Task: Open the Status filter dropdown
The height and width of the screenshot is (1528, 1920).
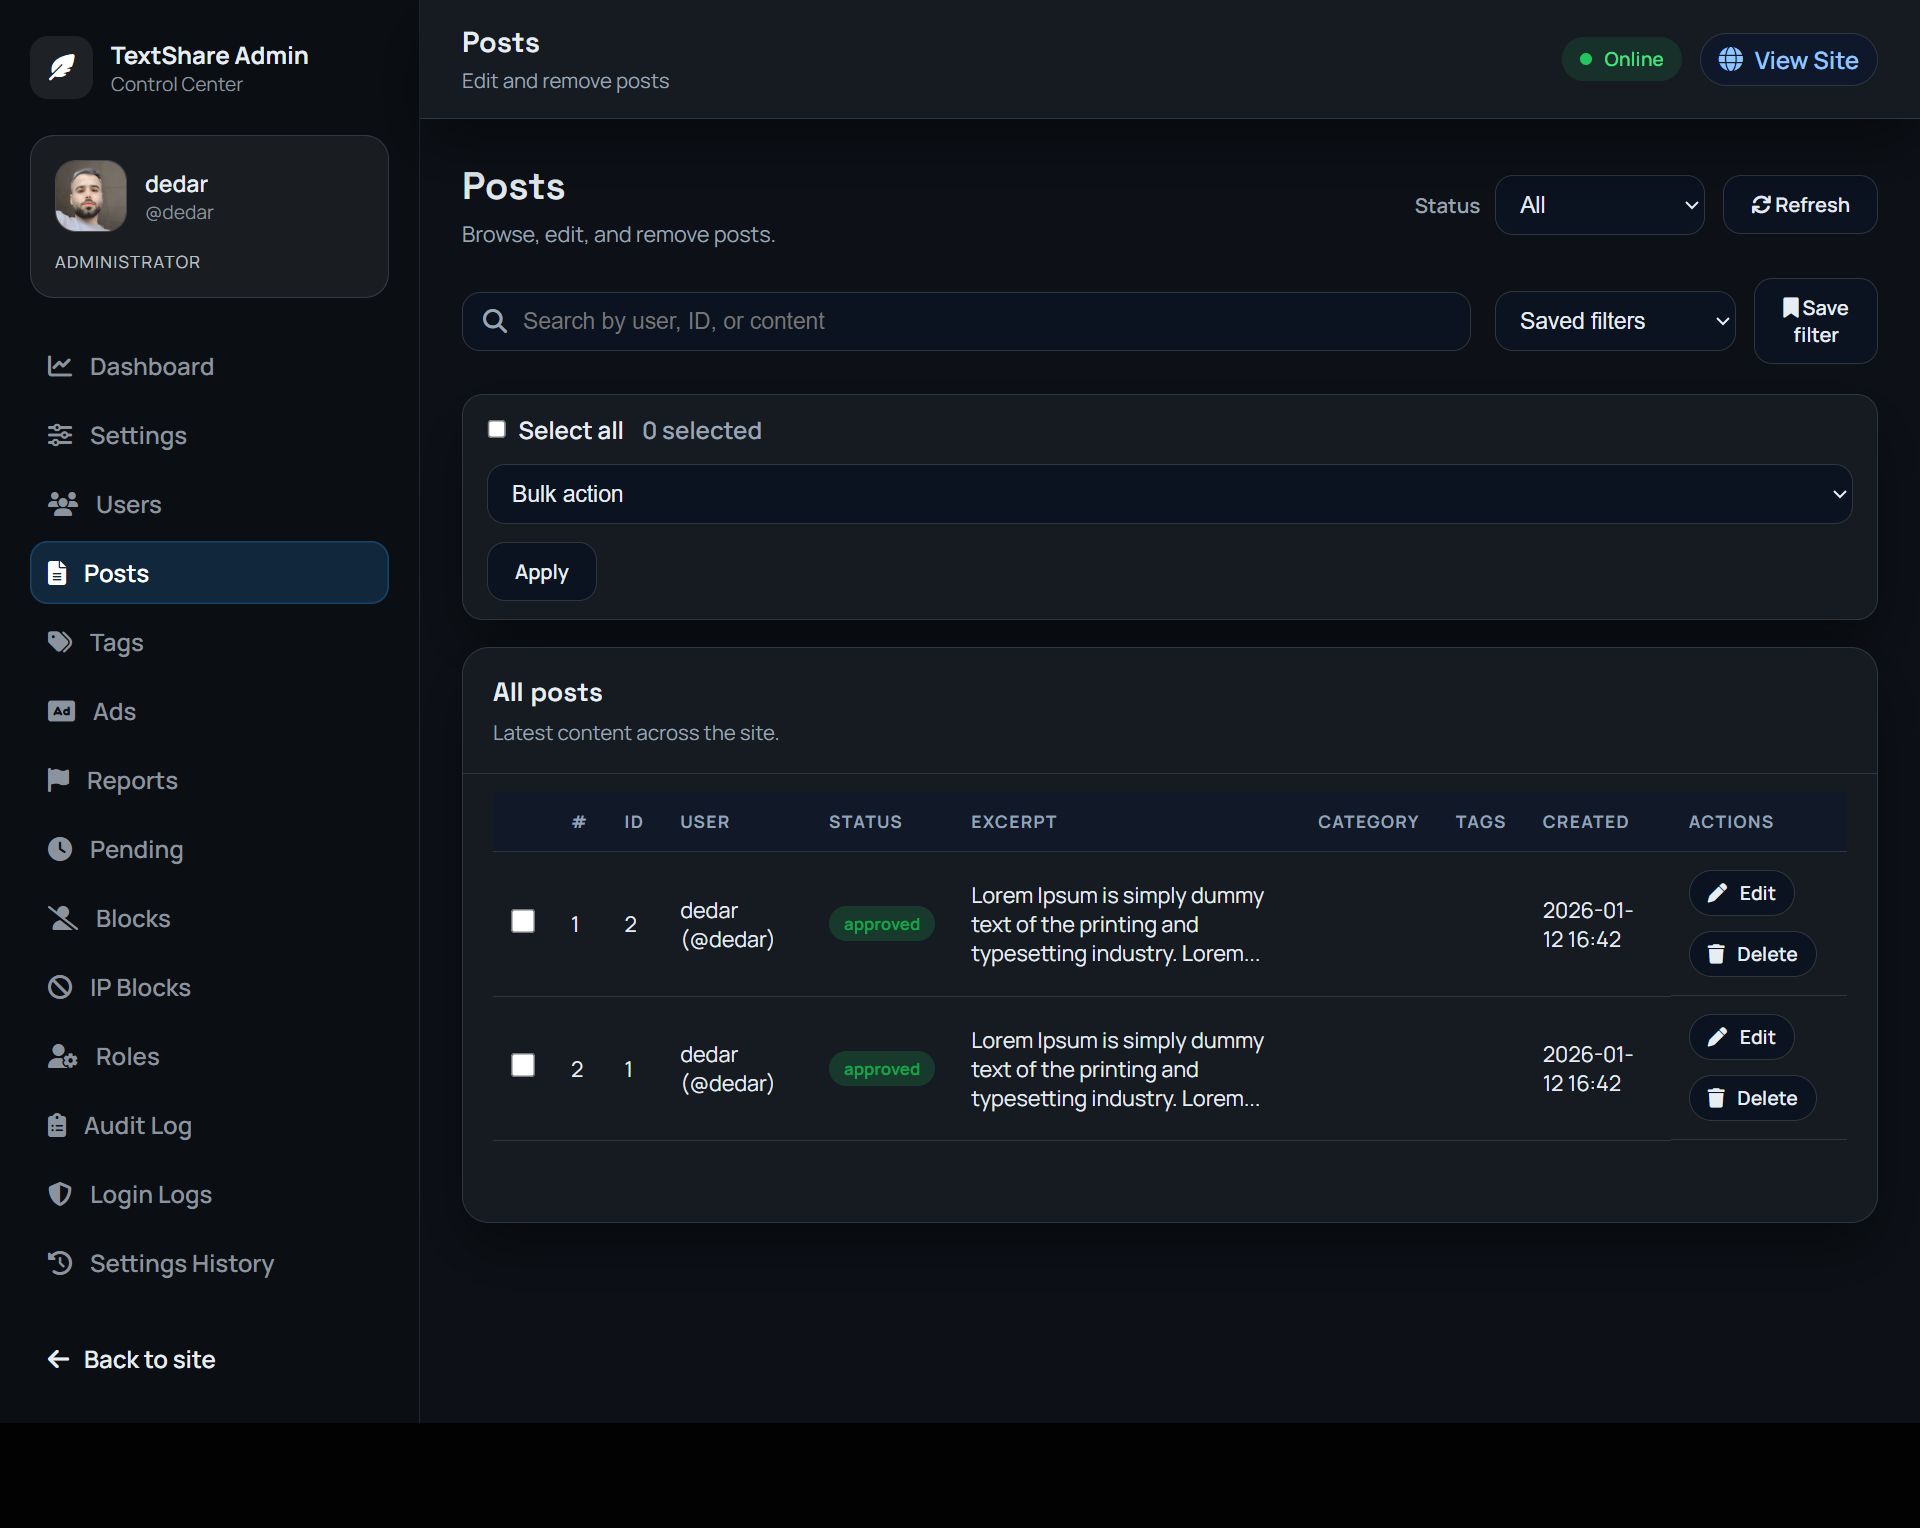Action: [x=1598, y=205]
